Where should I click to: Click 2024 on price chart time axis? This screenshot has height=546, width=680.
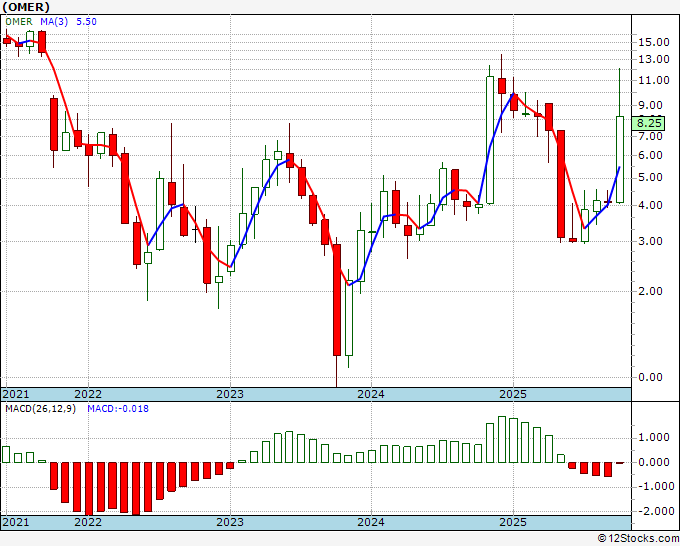[371, 394]
